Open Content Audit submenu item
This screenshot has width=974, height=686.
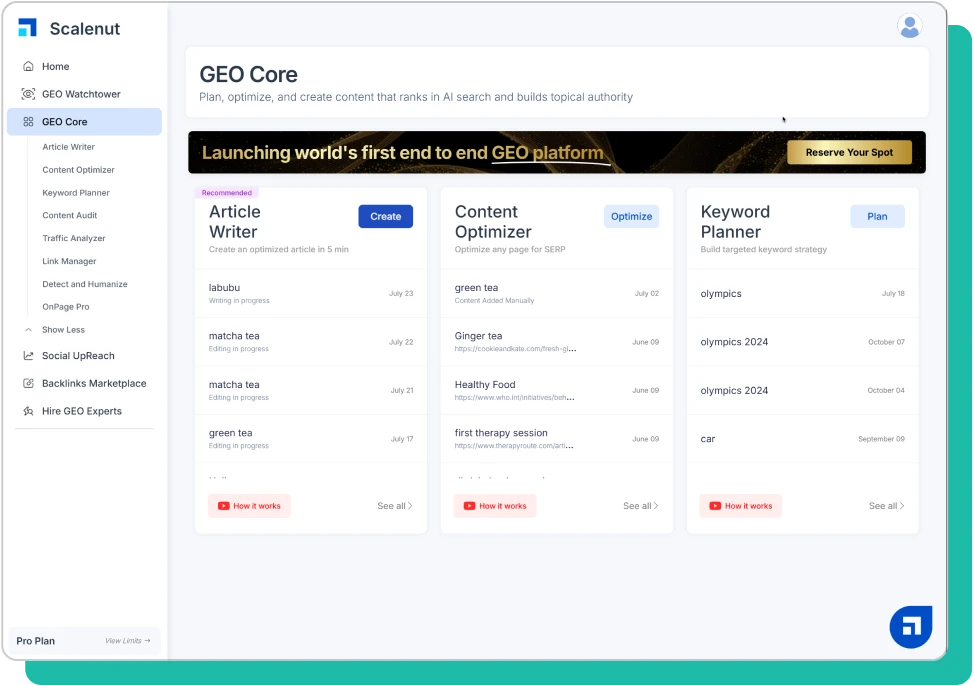point(70,215)
